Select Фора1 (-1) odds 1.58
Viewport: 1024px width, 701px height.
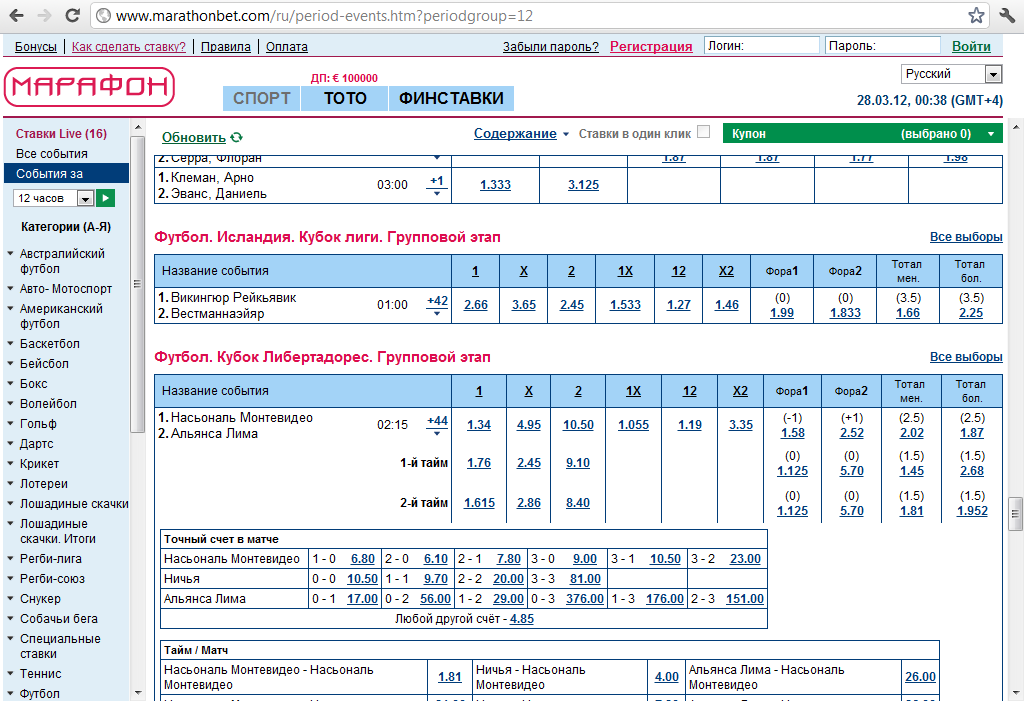[792, 433]
